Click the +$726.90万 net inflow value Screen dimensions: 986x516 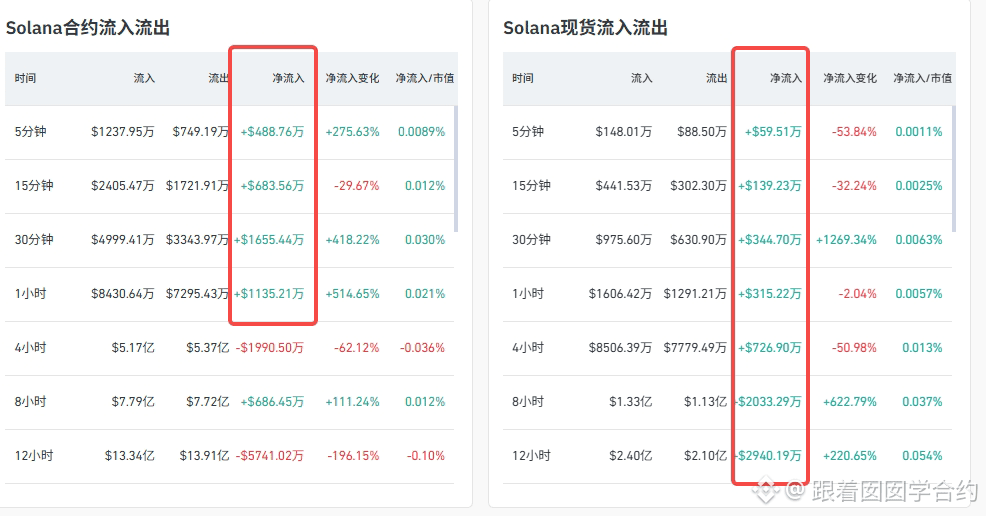point(770,348)
